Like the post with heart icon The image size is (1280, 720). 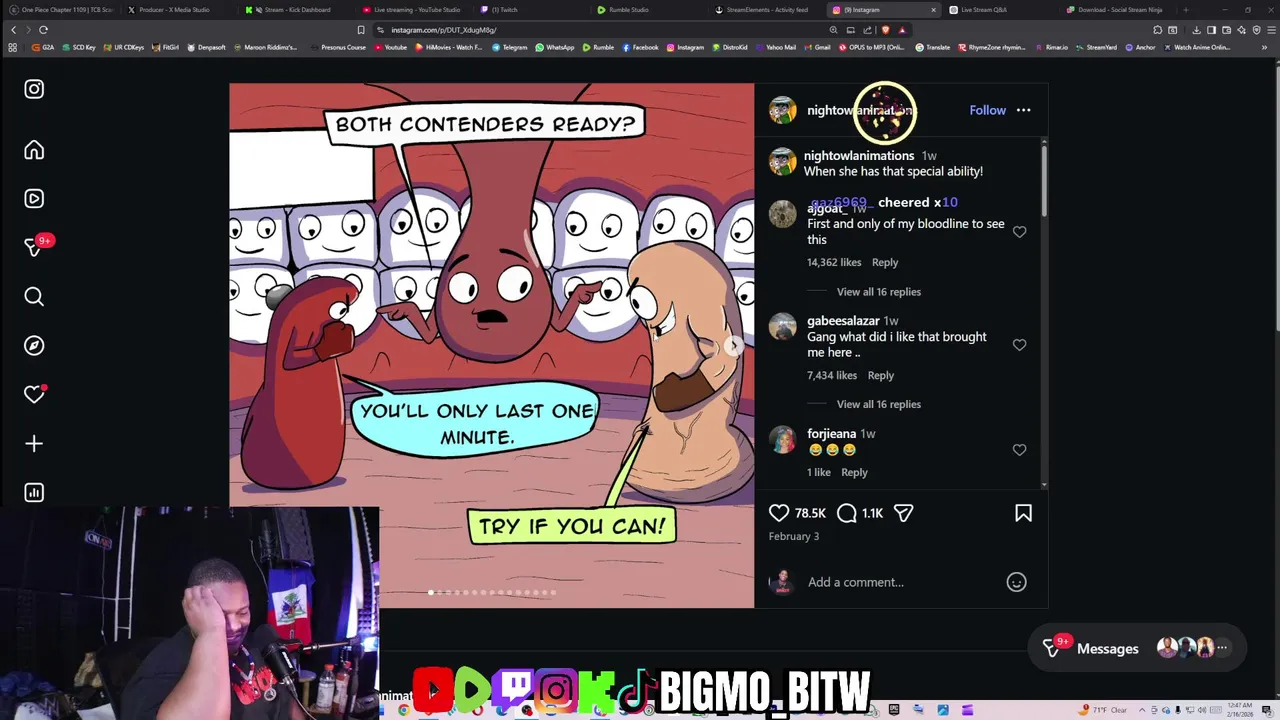coord(779,513)
